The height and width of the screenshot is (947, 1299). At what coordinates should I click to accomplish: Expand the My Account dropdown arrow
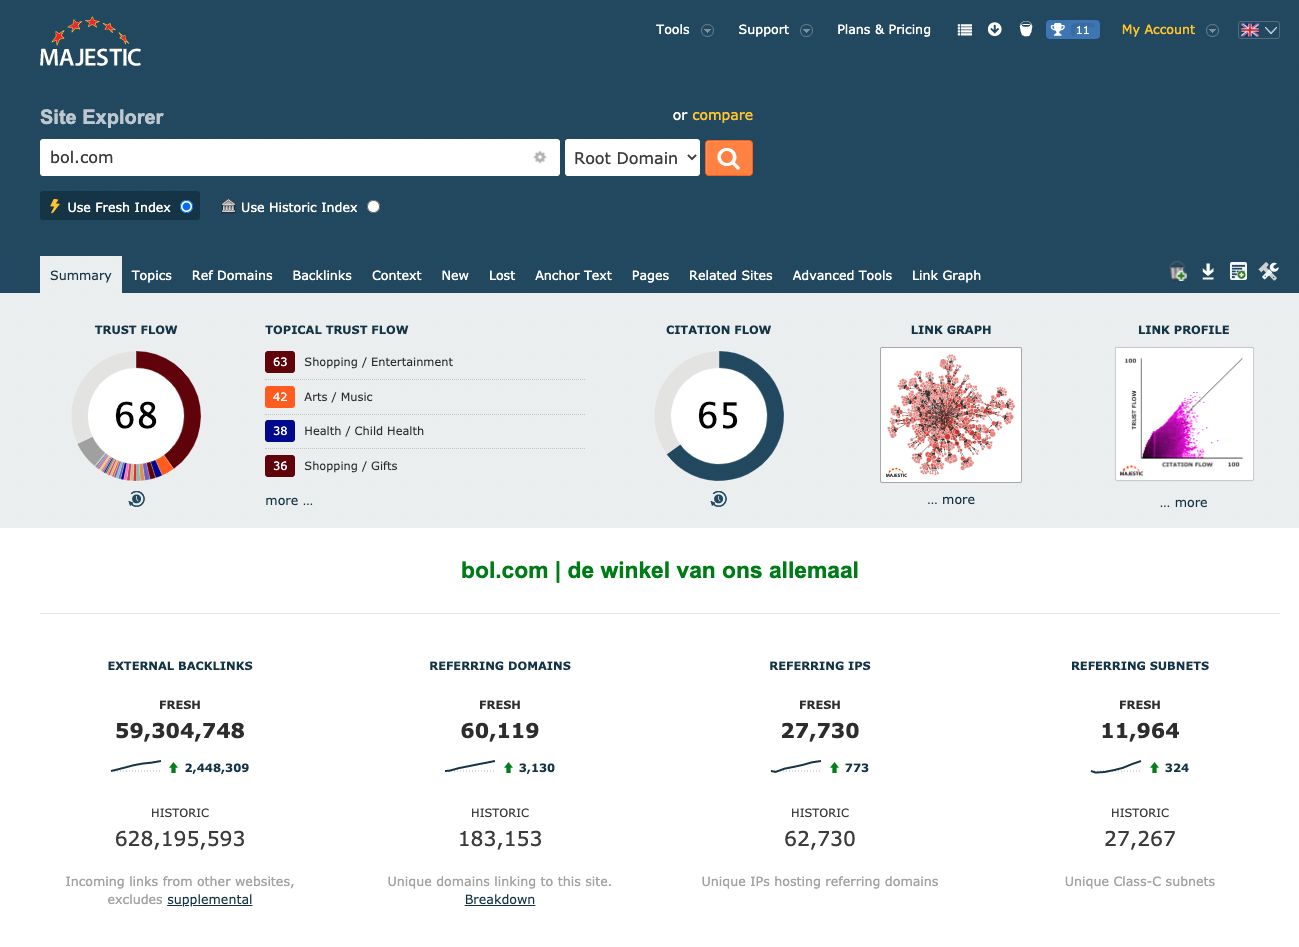click(1213, 30)
